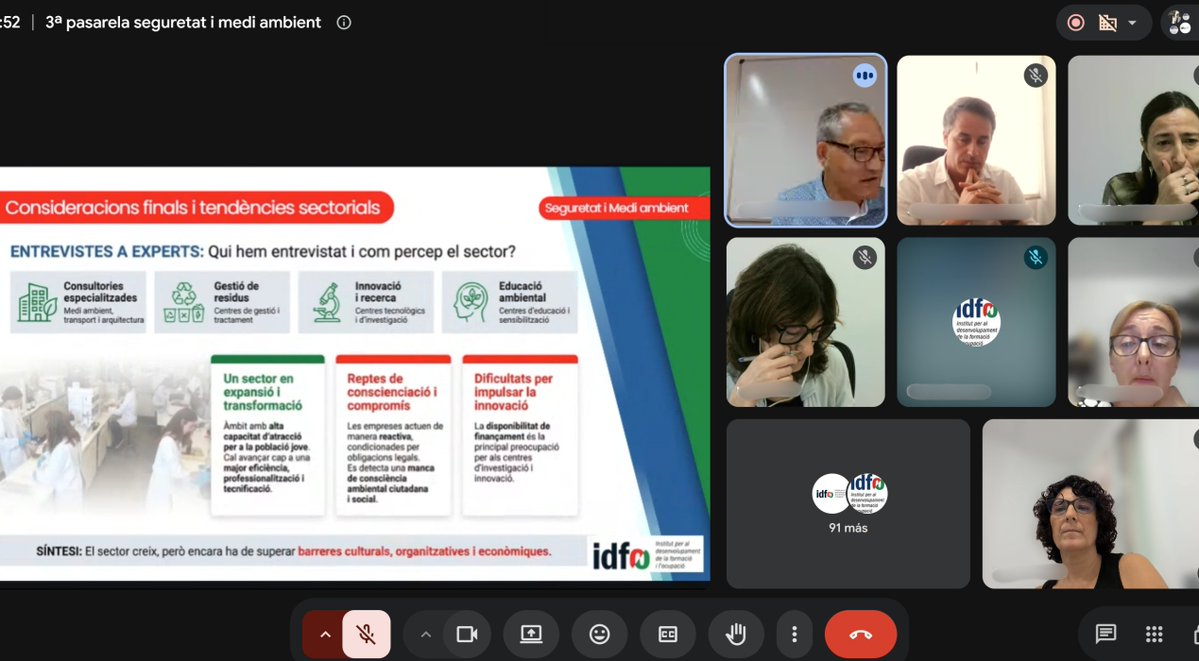This screenshot has width=1199, height=661.
Task: Open more options menu
Action: pos(794,634)
